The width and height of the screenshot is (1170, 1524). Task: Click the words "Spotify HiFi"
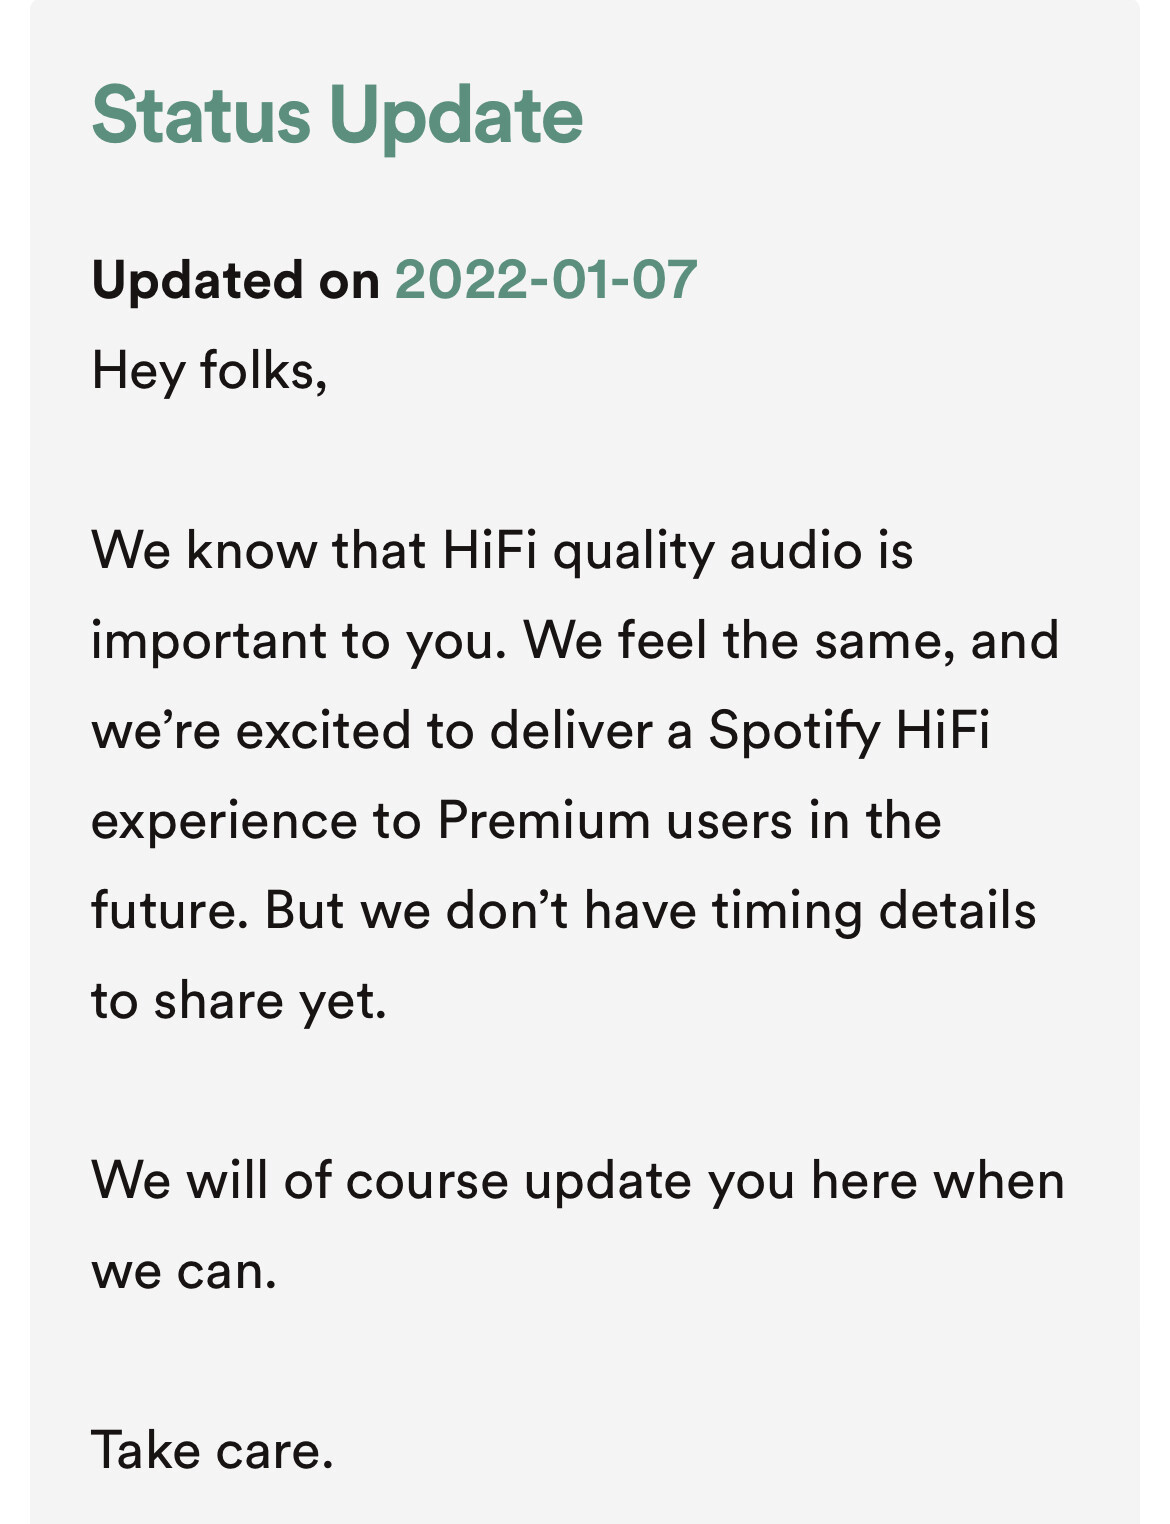click(849, 731)
